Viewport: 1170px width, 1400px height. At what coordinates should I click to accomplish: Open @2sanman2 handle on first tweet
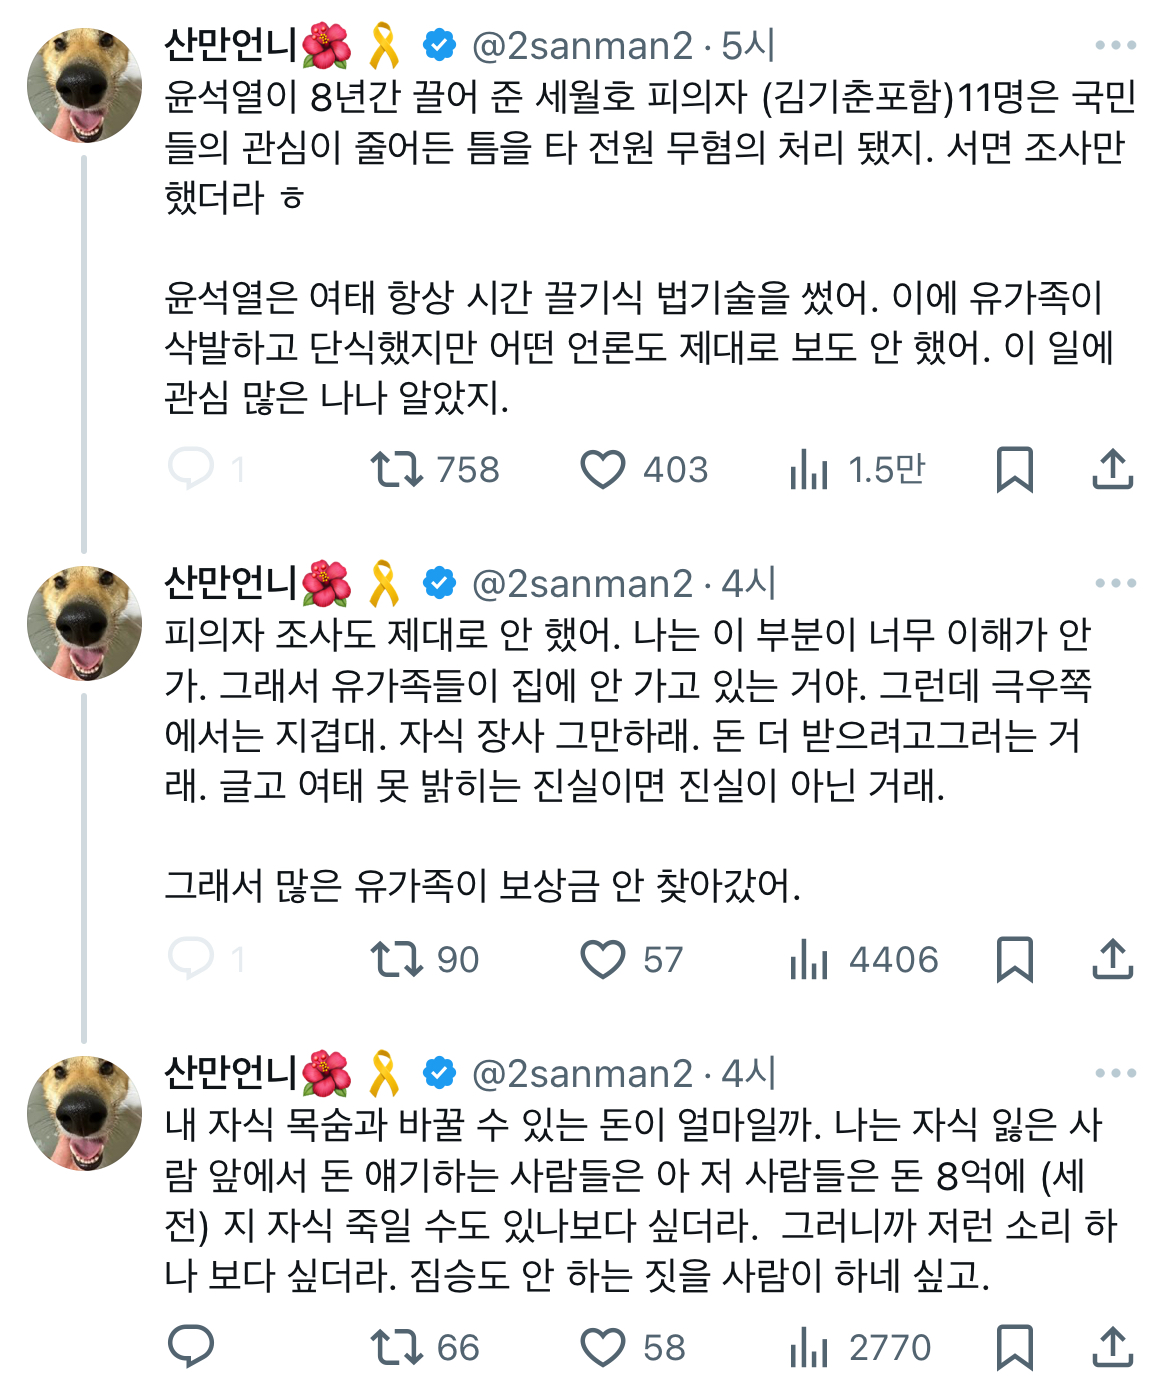click(582, 46)
